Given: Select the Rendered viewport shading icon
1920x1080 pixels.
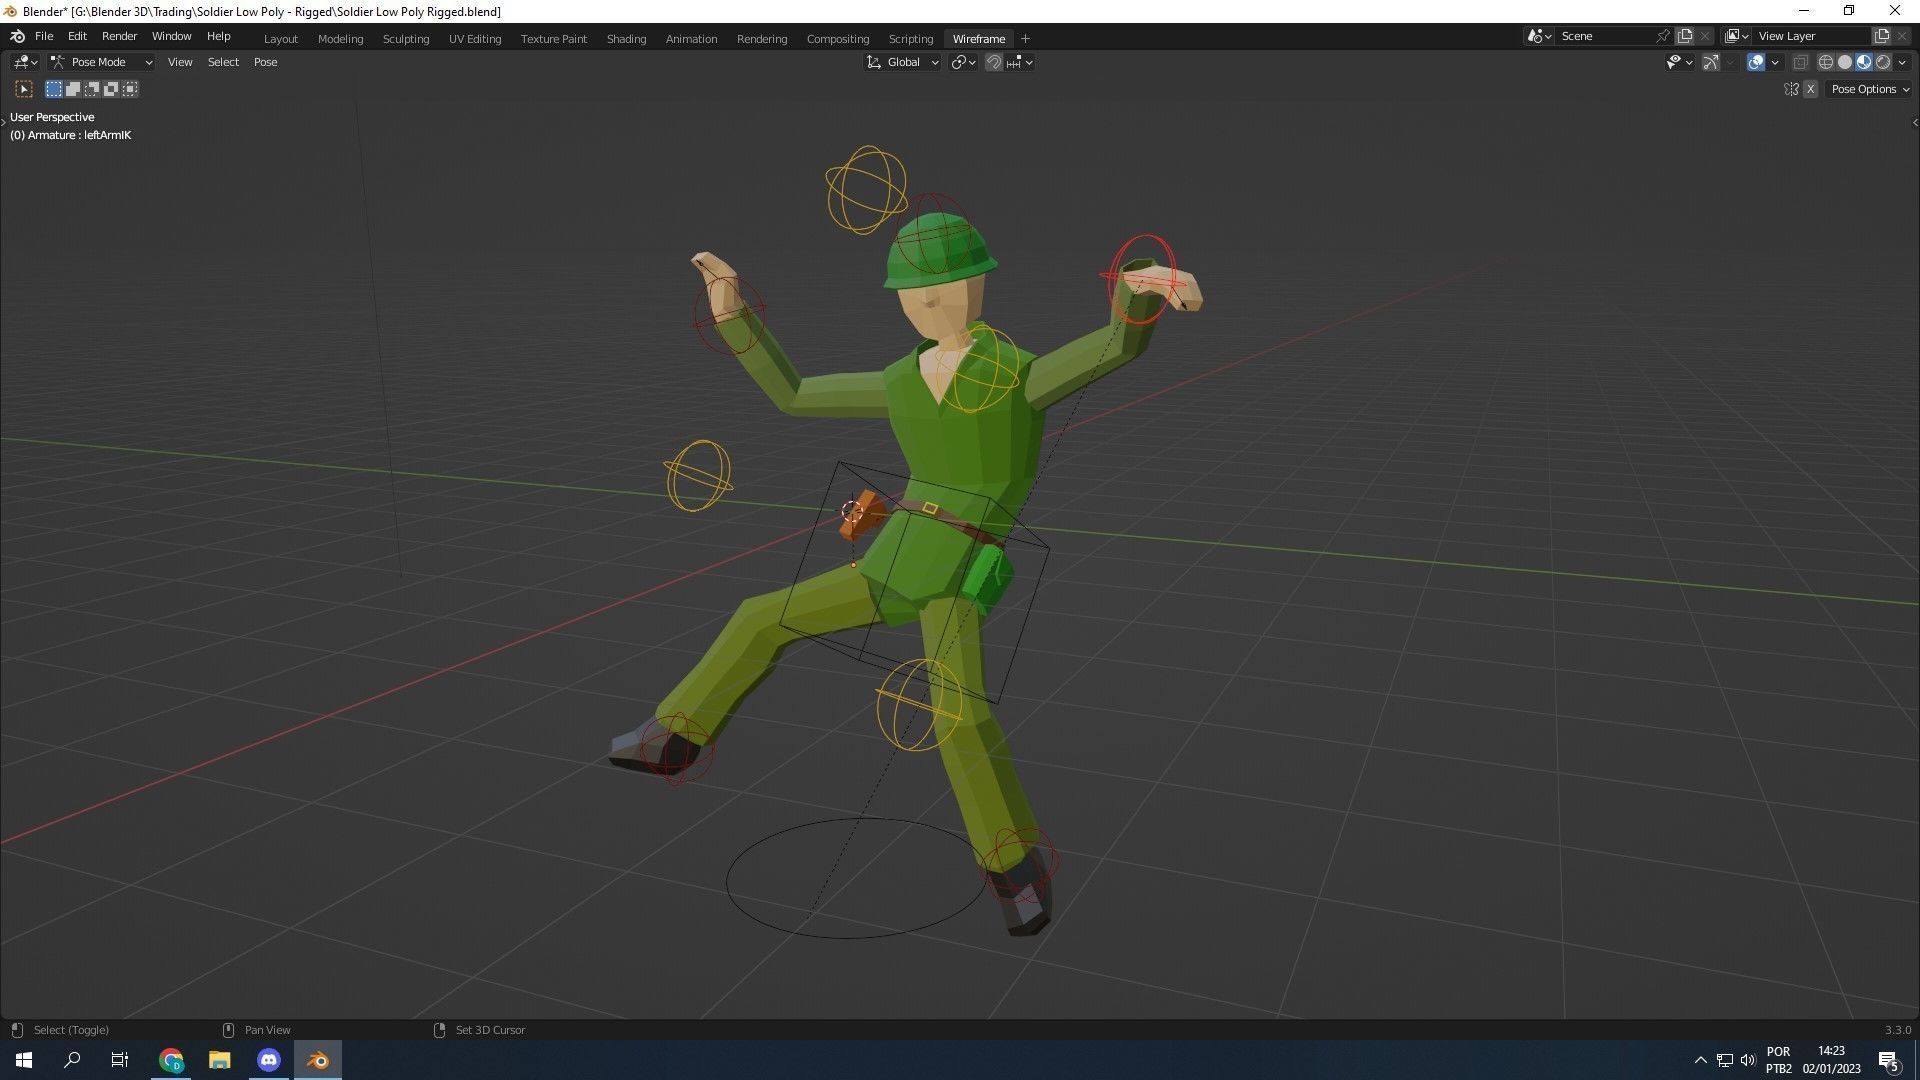Looking at the screenshot, I should pyautogui.click(x=1884, y=62).
